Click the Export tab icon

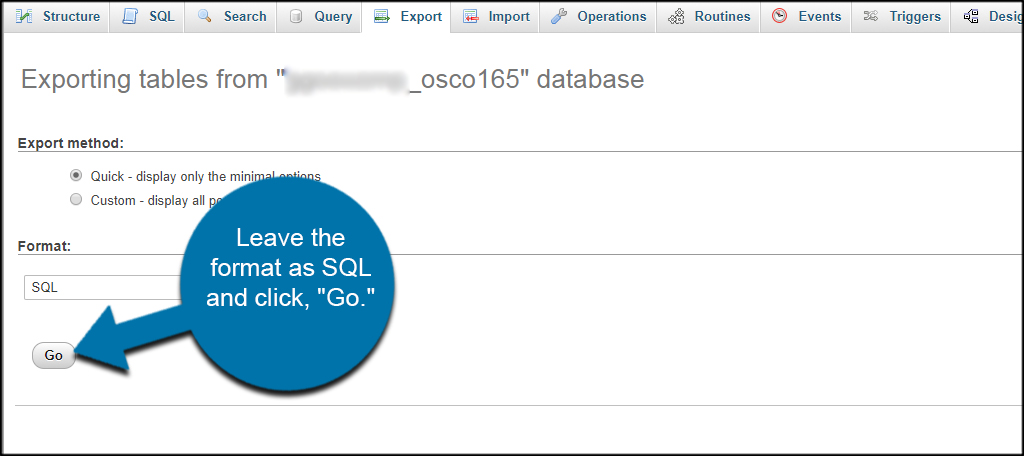[x=382, y=16]
